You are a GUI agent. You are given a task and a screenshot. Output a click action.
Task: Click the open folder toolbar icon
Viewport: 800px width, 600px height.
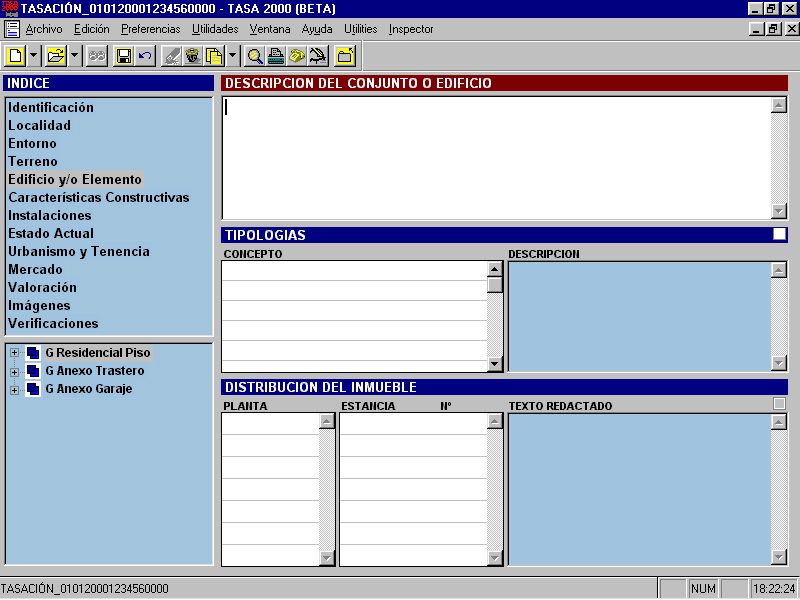[x=56, y=56]
